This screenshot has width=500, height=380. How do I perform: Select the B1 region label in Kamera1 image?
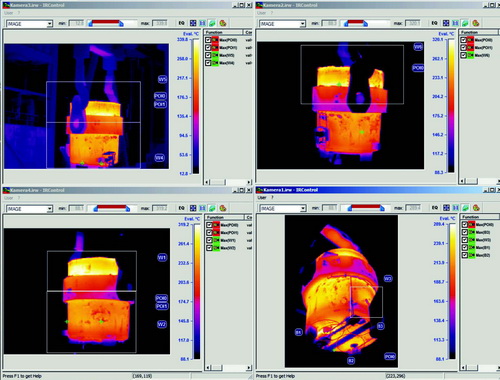pyautogui.click(x=298, y=332)
